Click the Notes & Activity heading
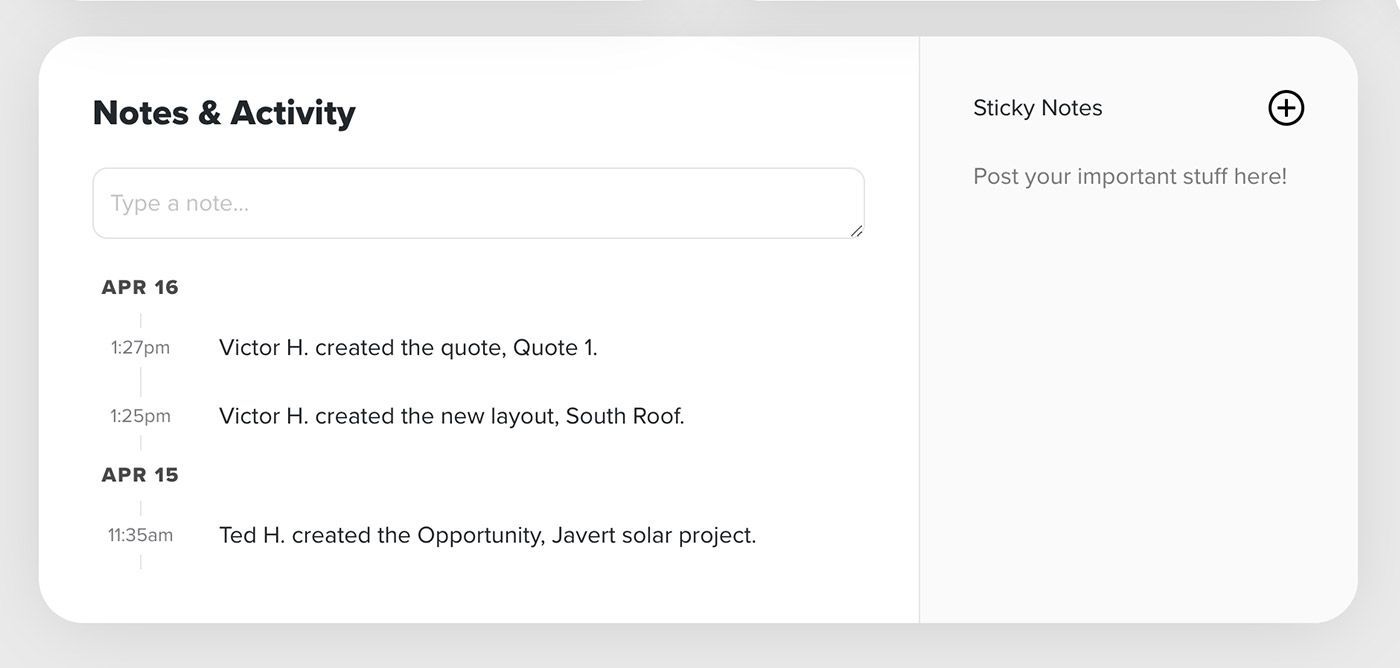The height and width of the screenshot is (668, 1400). [x=224, y=112]
